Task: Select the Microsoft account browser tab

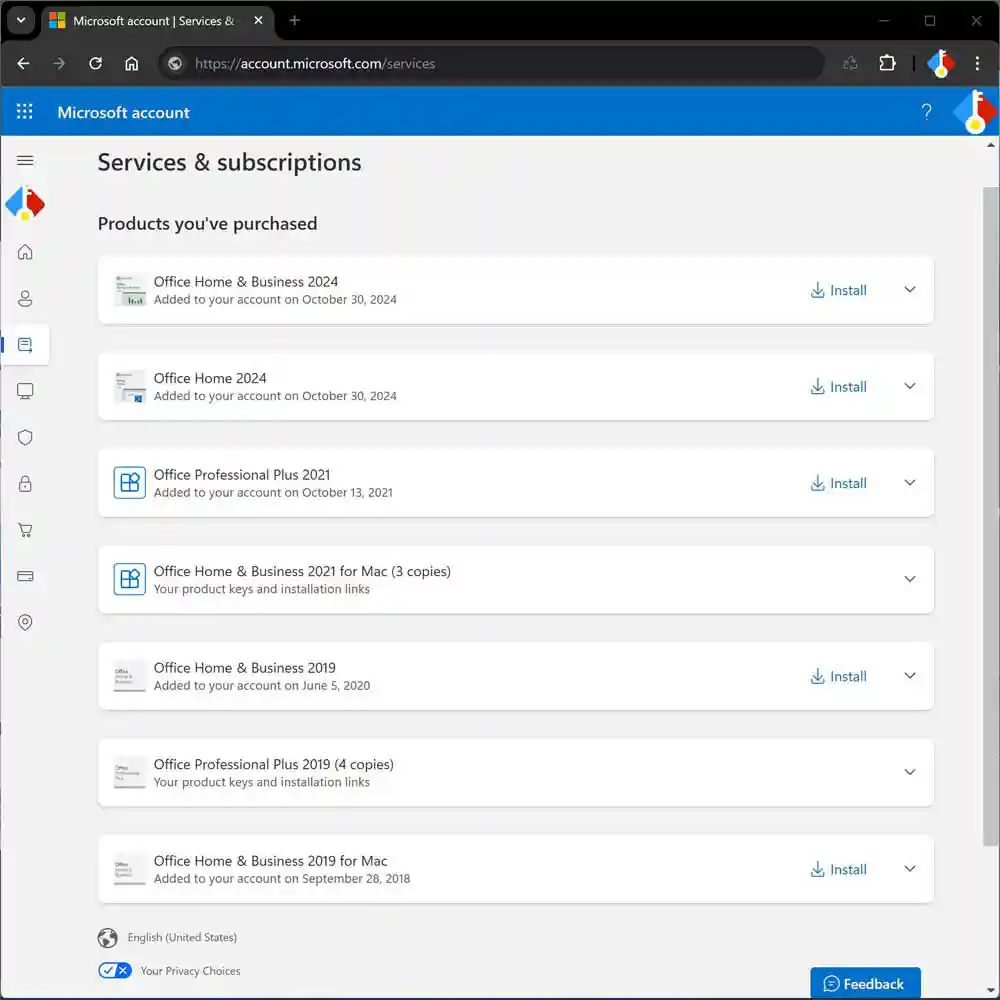Action: coord(150,21)
